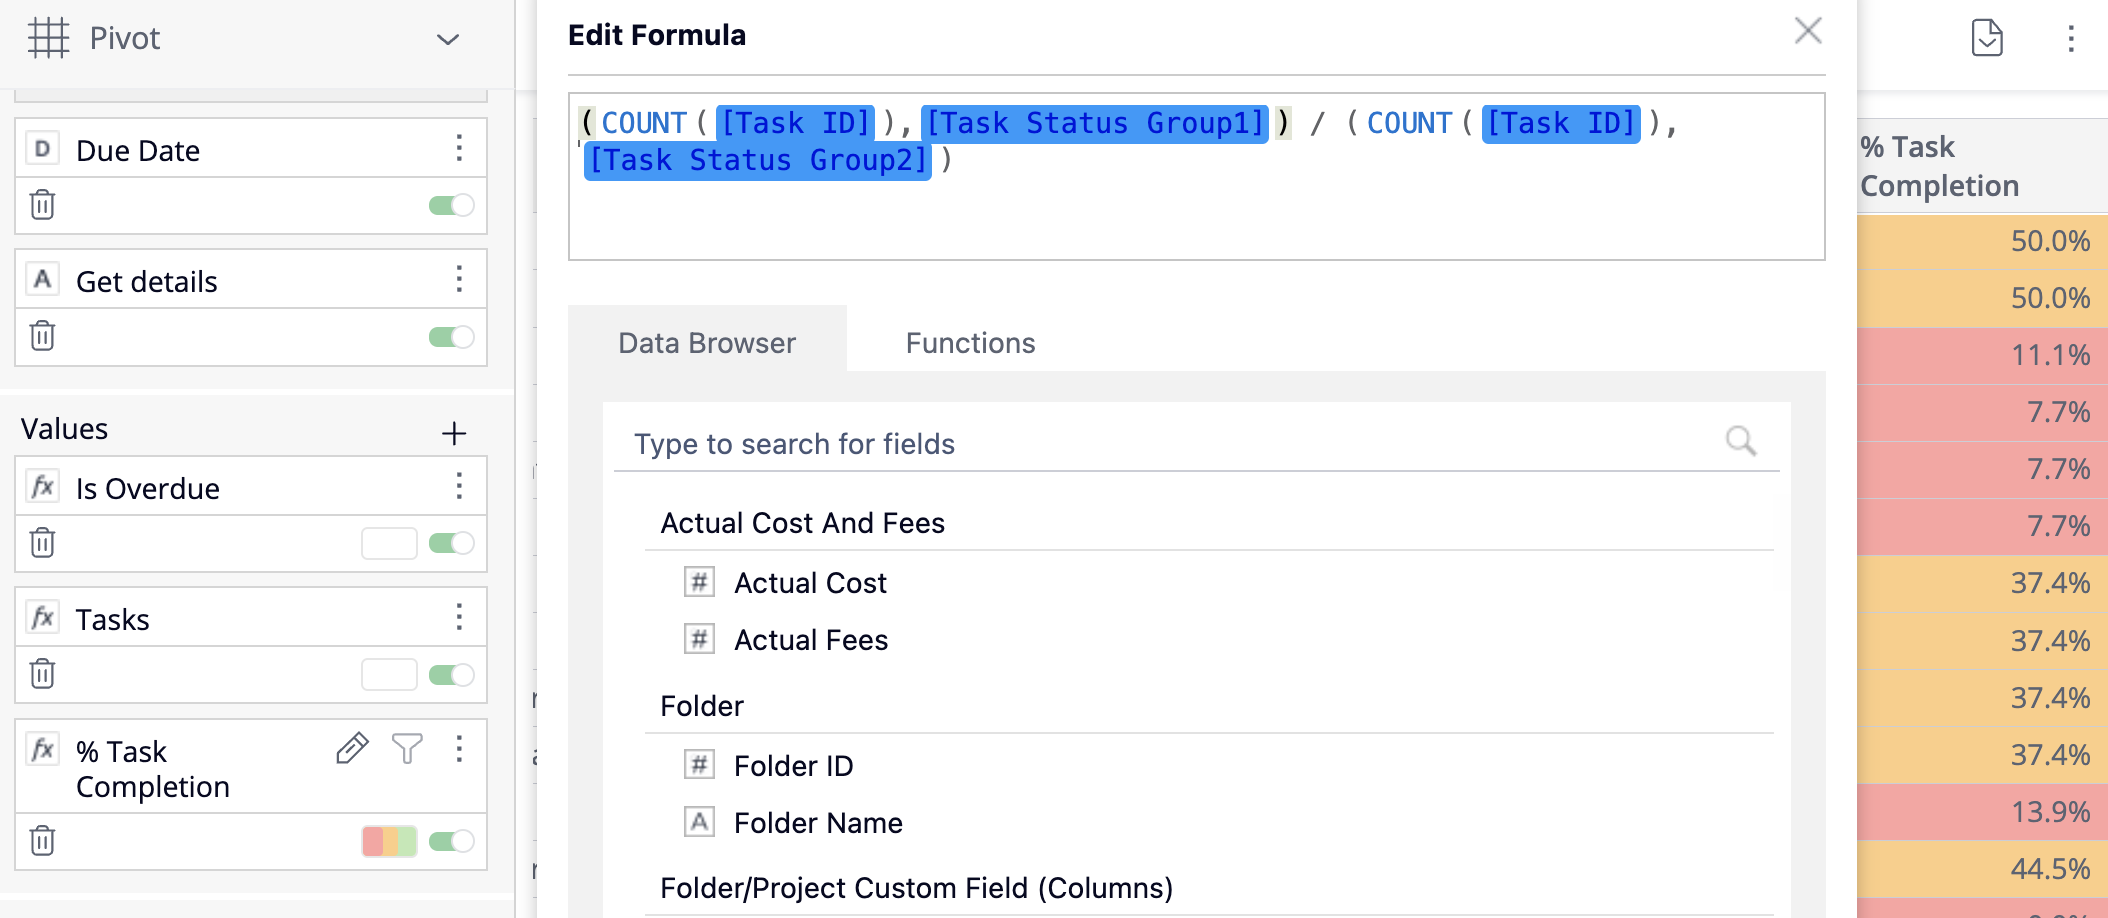Delete the Due Date field with trash icon

(x=42, y=205)
